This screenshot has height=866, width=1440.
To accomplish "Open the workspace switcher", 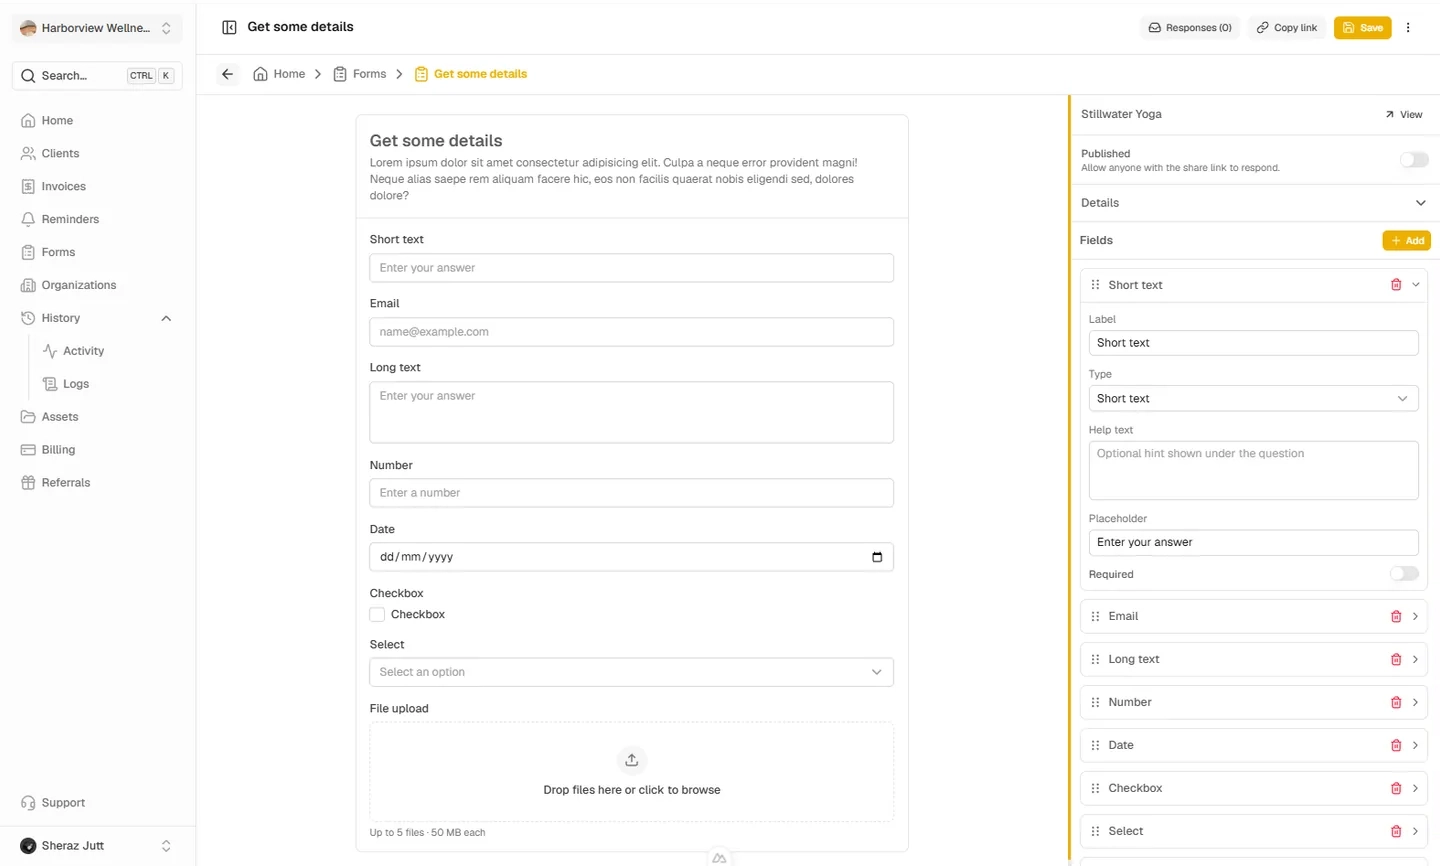I will (97, 28).
